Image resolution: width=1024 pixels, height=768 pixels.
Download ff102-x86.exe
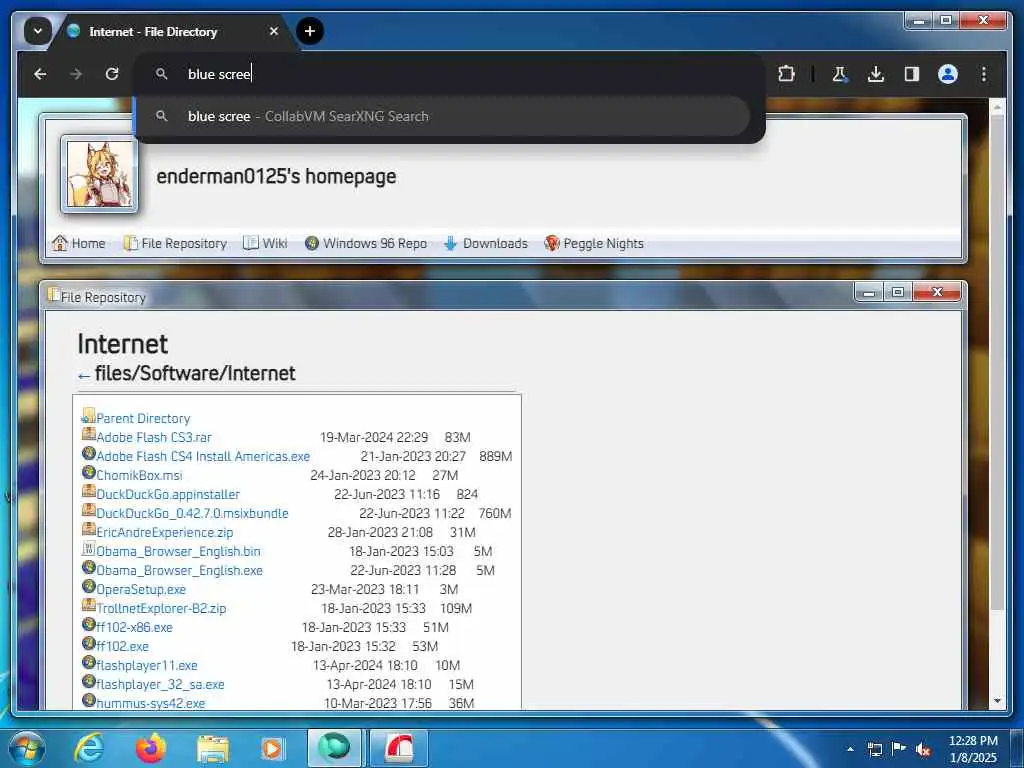click(x=135, y=627)
